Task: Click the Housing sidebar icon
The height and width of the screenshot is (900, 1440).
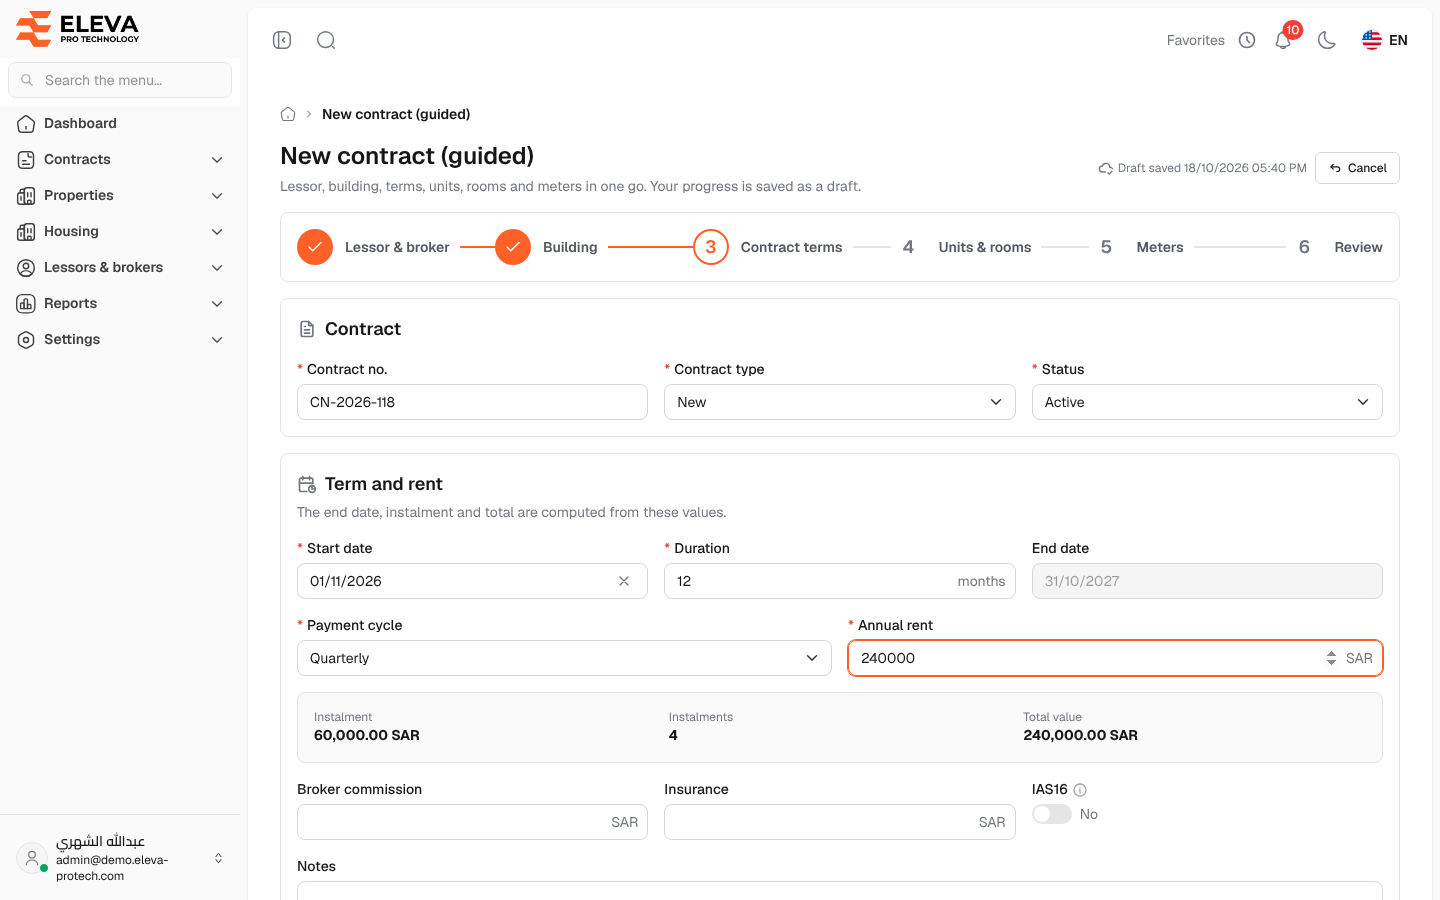Action: coord(26,231)
